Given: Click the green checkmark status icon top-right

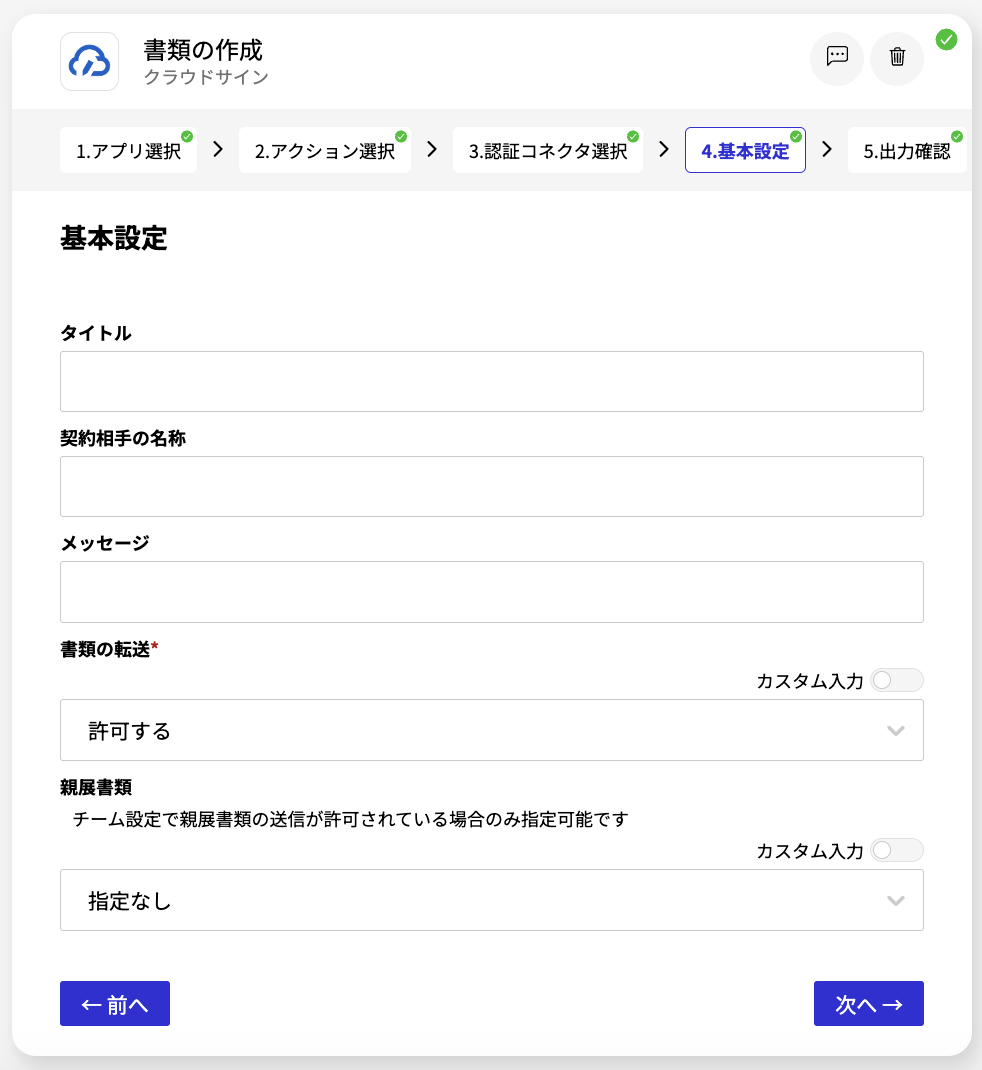Looking at the screenshot, I should click(946, 40).
